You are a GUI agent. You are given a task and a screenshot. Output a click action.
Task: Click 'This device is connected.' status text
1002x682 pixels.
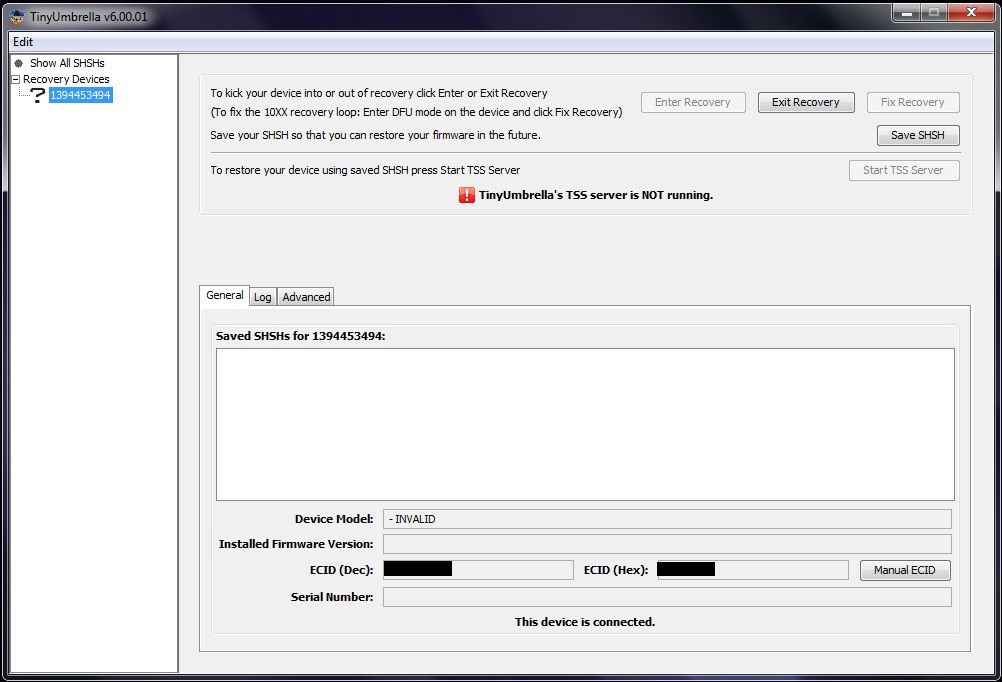(585, 622)
